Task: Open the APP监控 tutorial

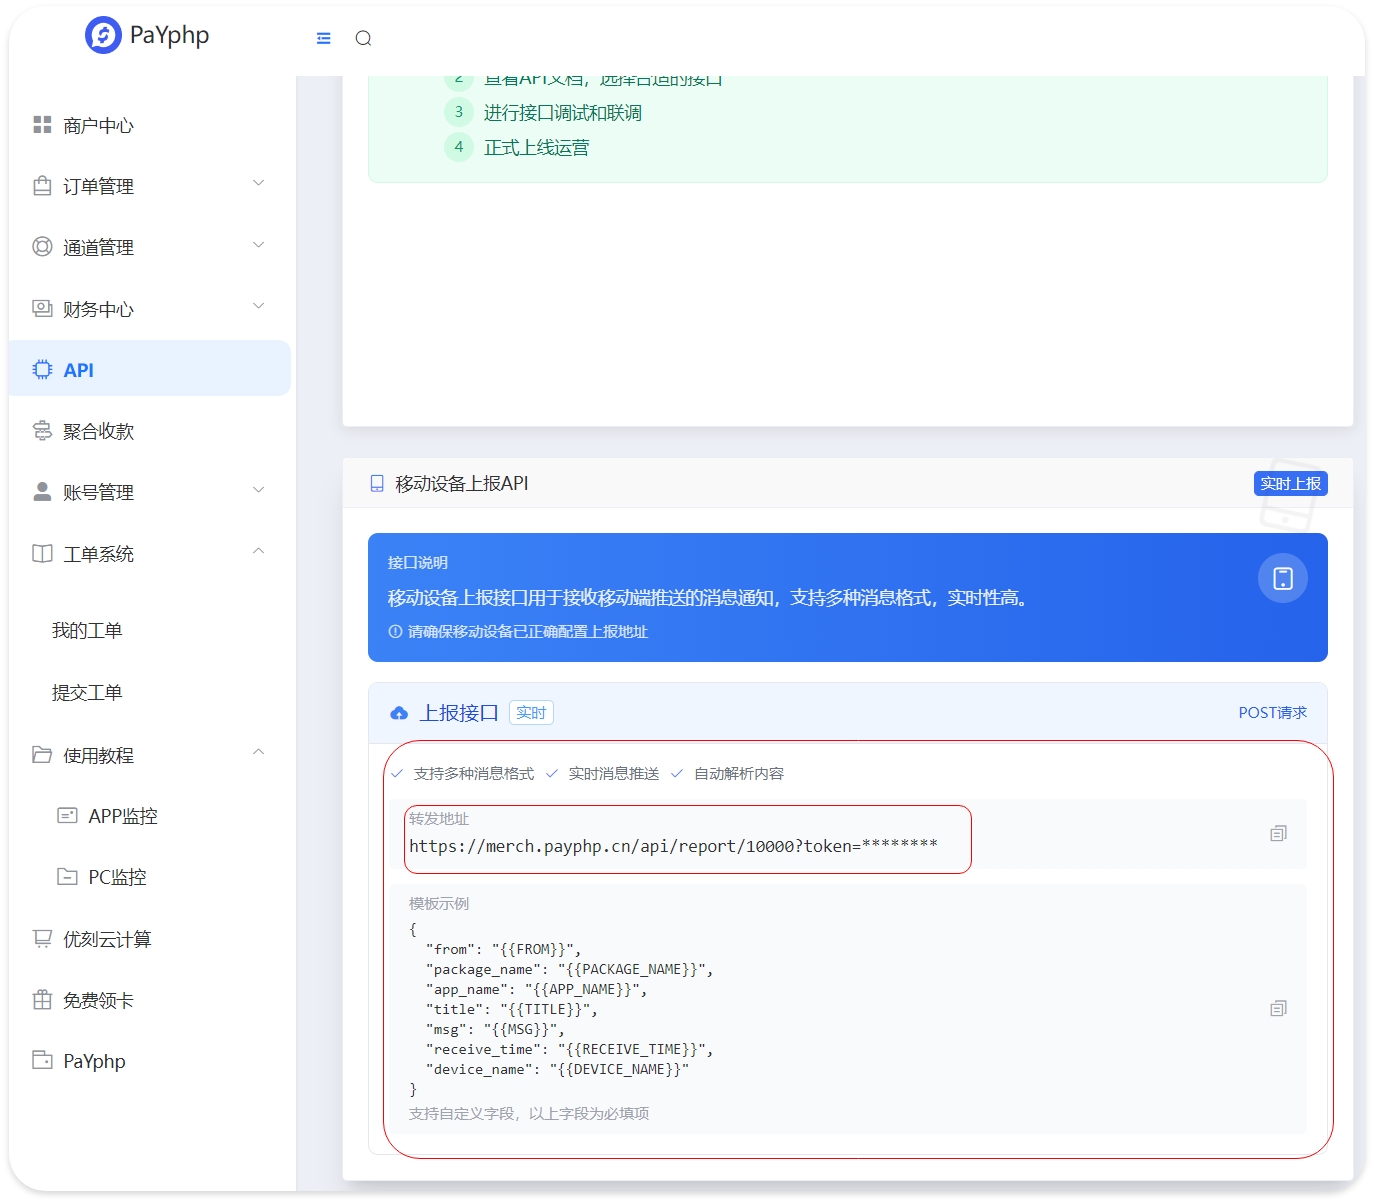Action: (122, 816)
